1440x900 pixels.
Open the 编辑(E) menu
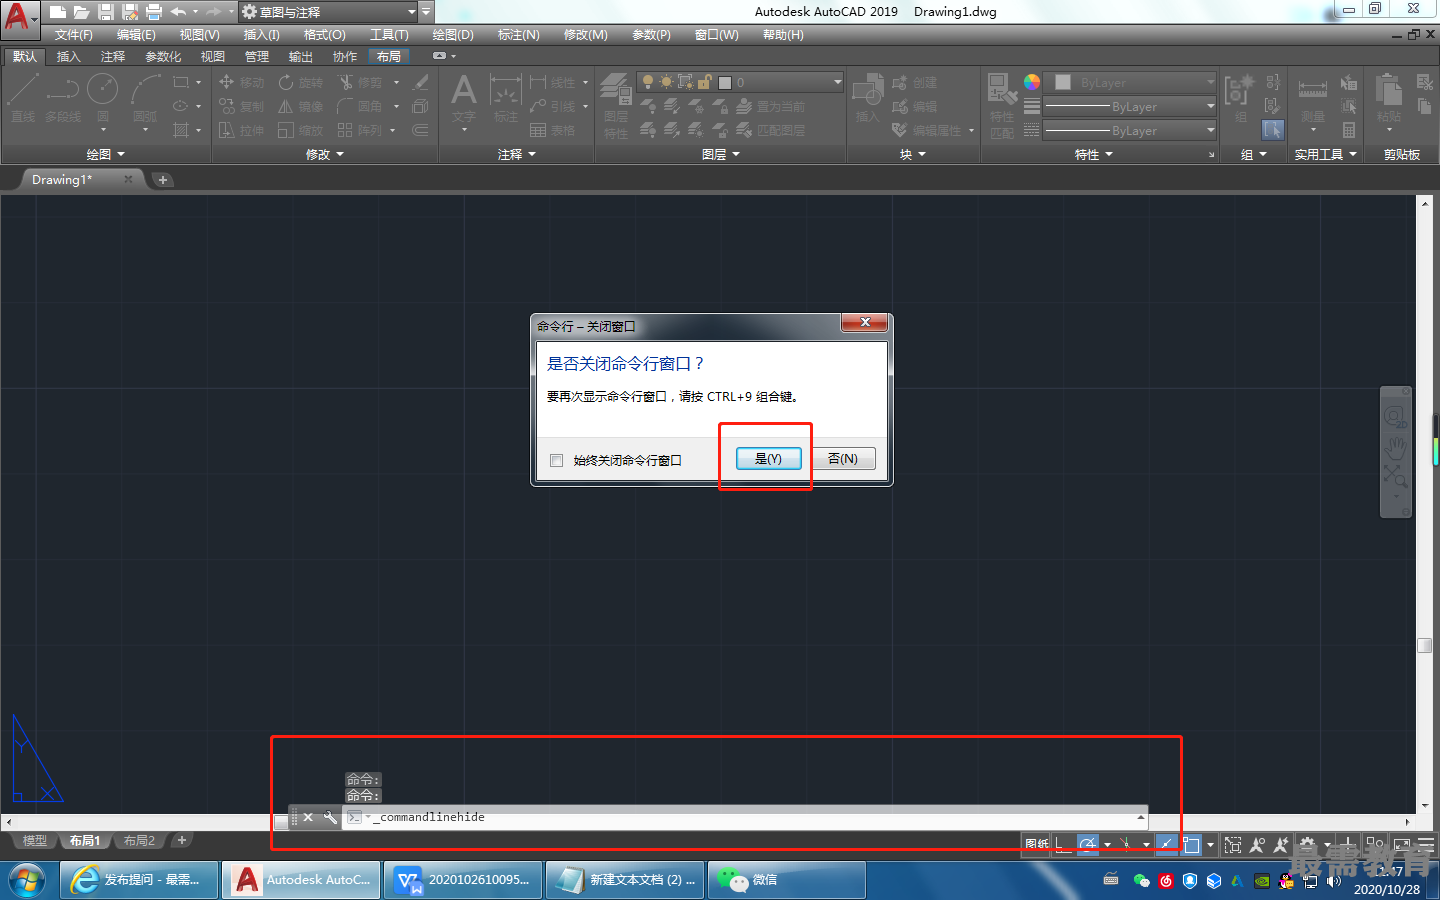click(136, 35)
